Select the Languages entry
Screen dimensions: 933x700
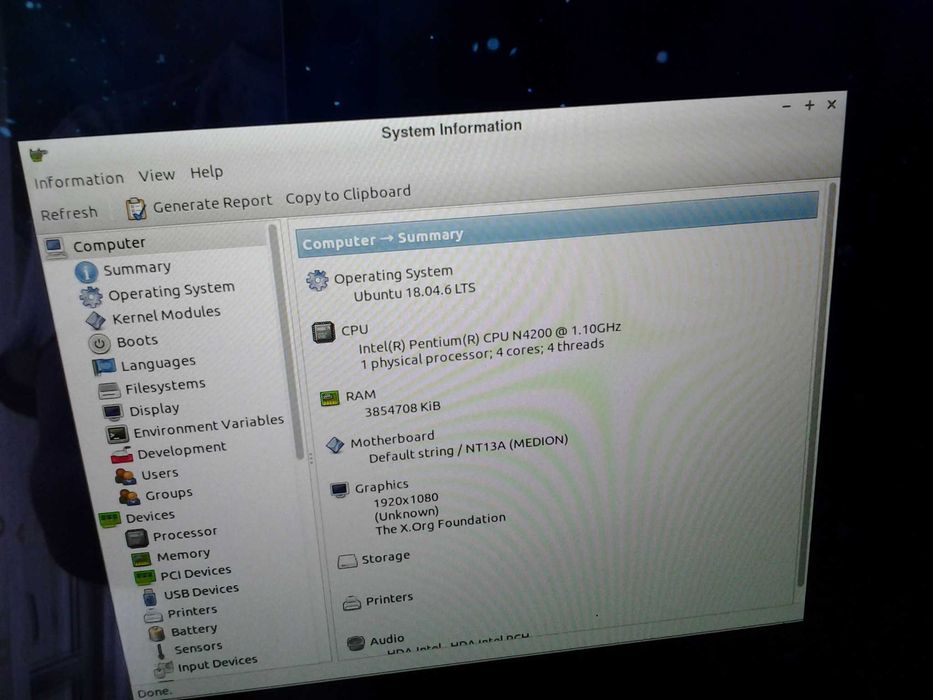(158, 363)
